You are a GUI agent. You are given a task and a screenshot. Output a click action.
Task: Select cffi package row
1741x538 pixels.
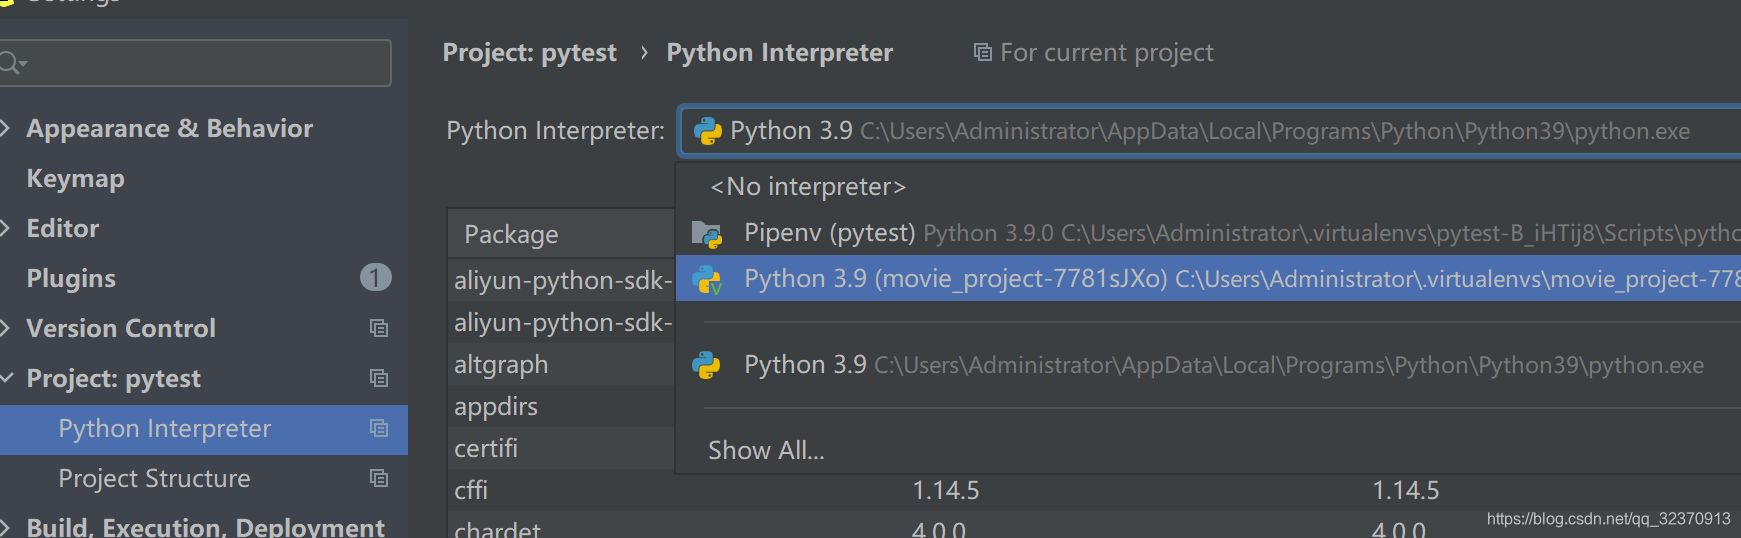tap(1094, 490)
